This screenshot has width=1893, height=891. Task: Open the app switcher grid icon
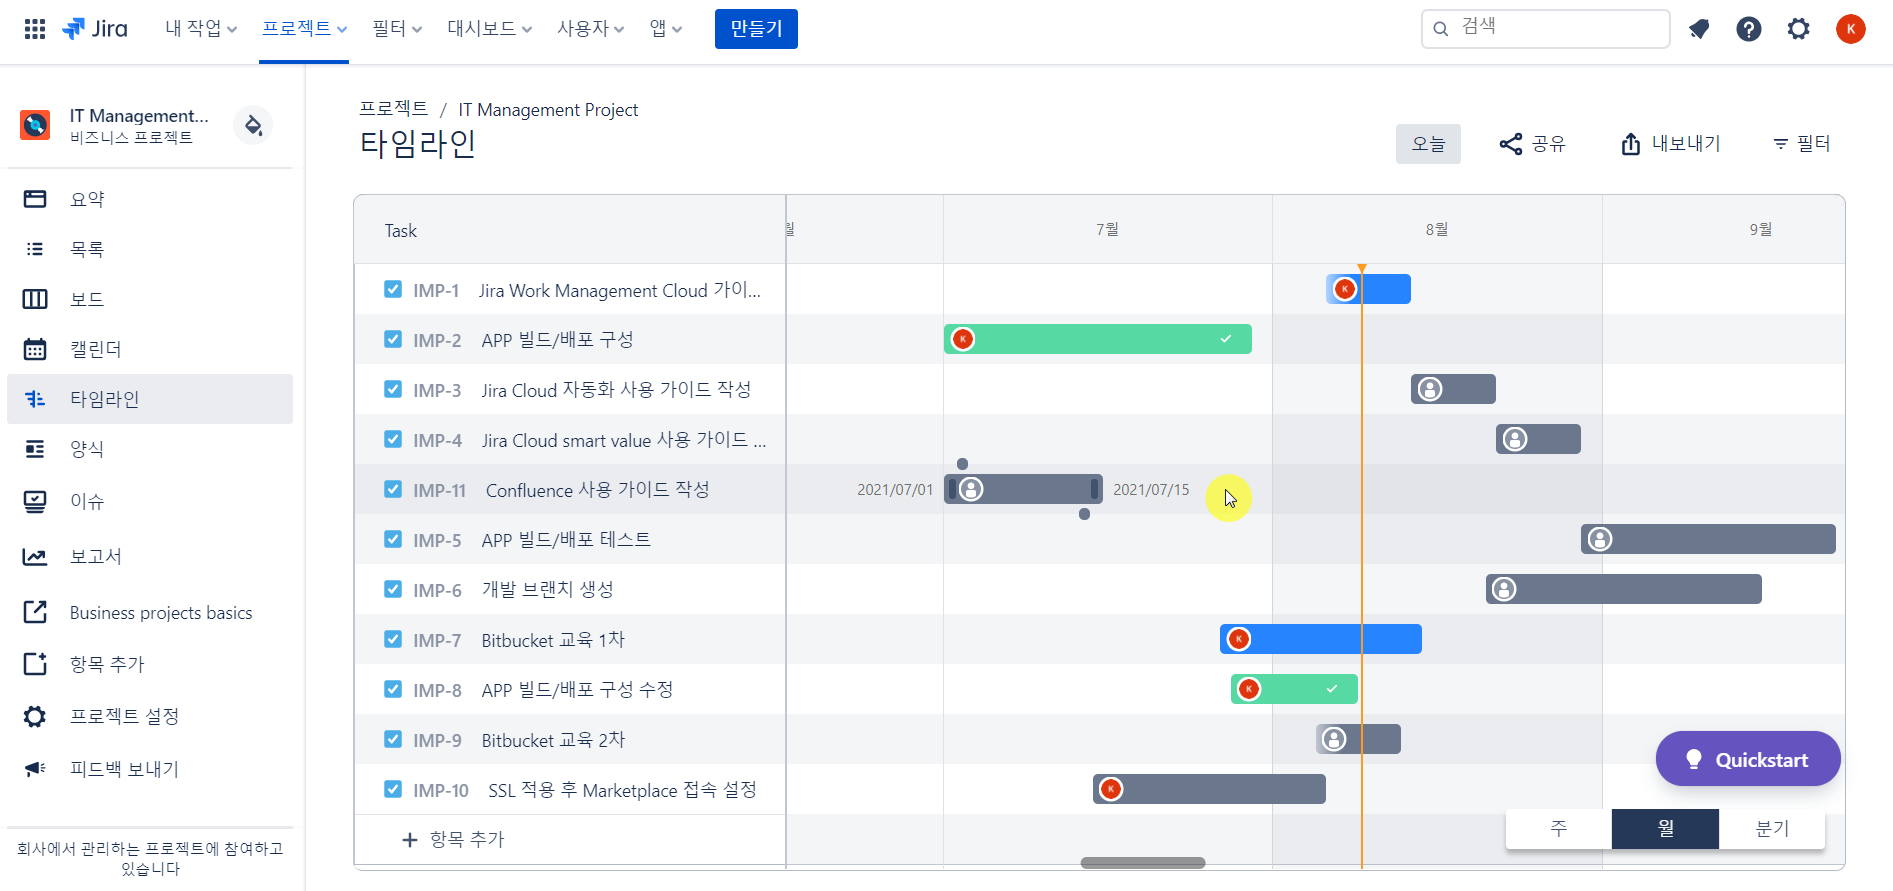pyautogui.click(x=35, y=29)
